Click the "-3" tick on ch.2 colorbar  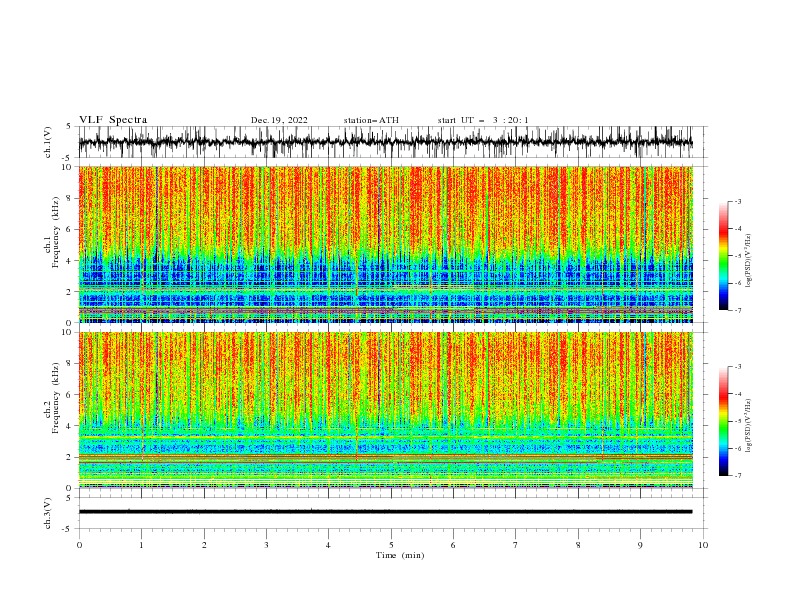[x=737, y=367]
